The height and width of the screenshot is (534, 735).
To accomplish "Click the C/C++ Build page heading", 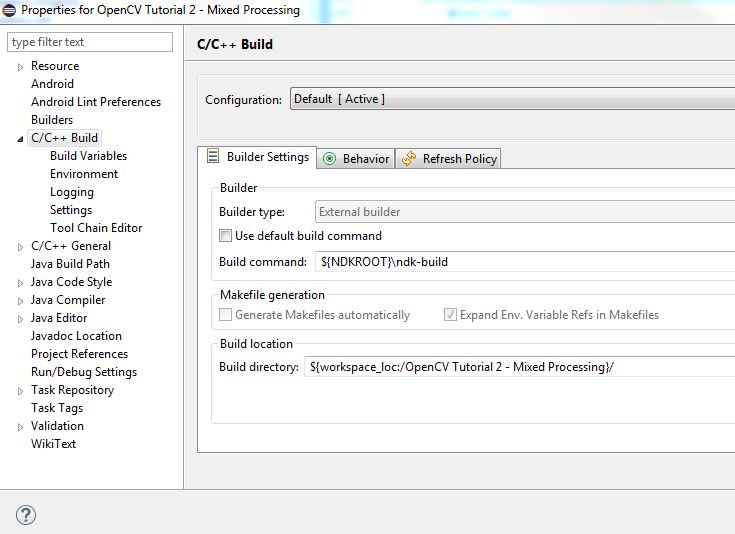I will click(x=235, y=44).
